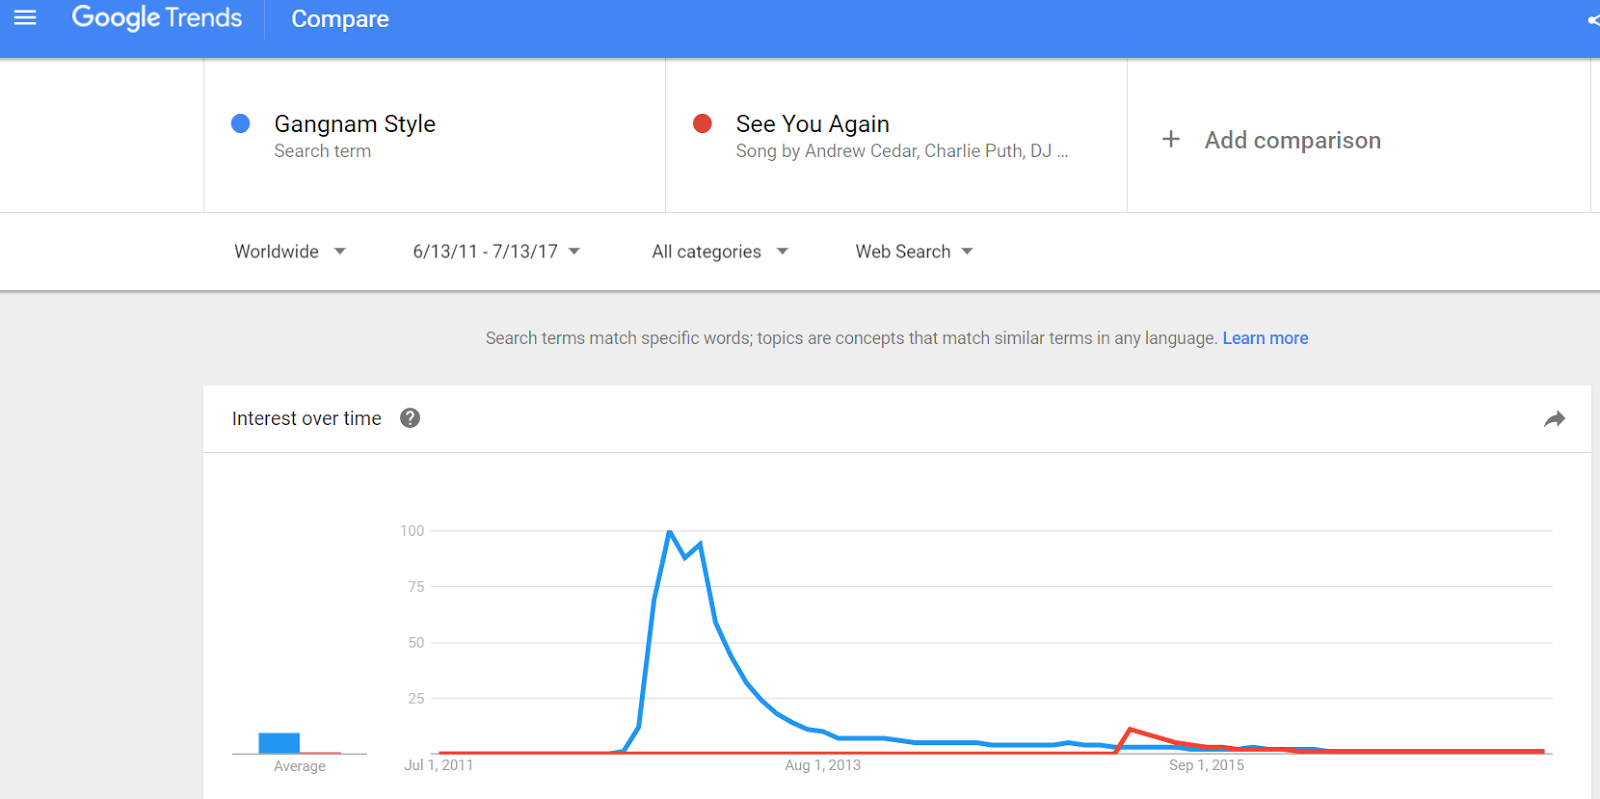
Task: Click the share icon in the top bar
Action: tap(1593, 20)
